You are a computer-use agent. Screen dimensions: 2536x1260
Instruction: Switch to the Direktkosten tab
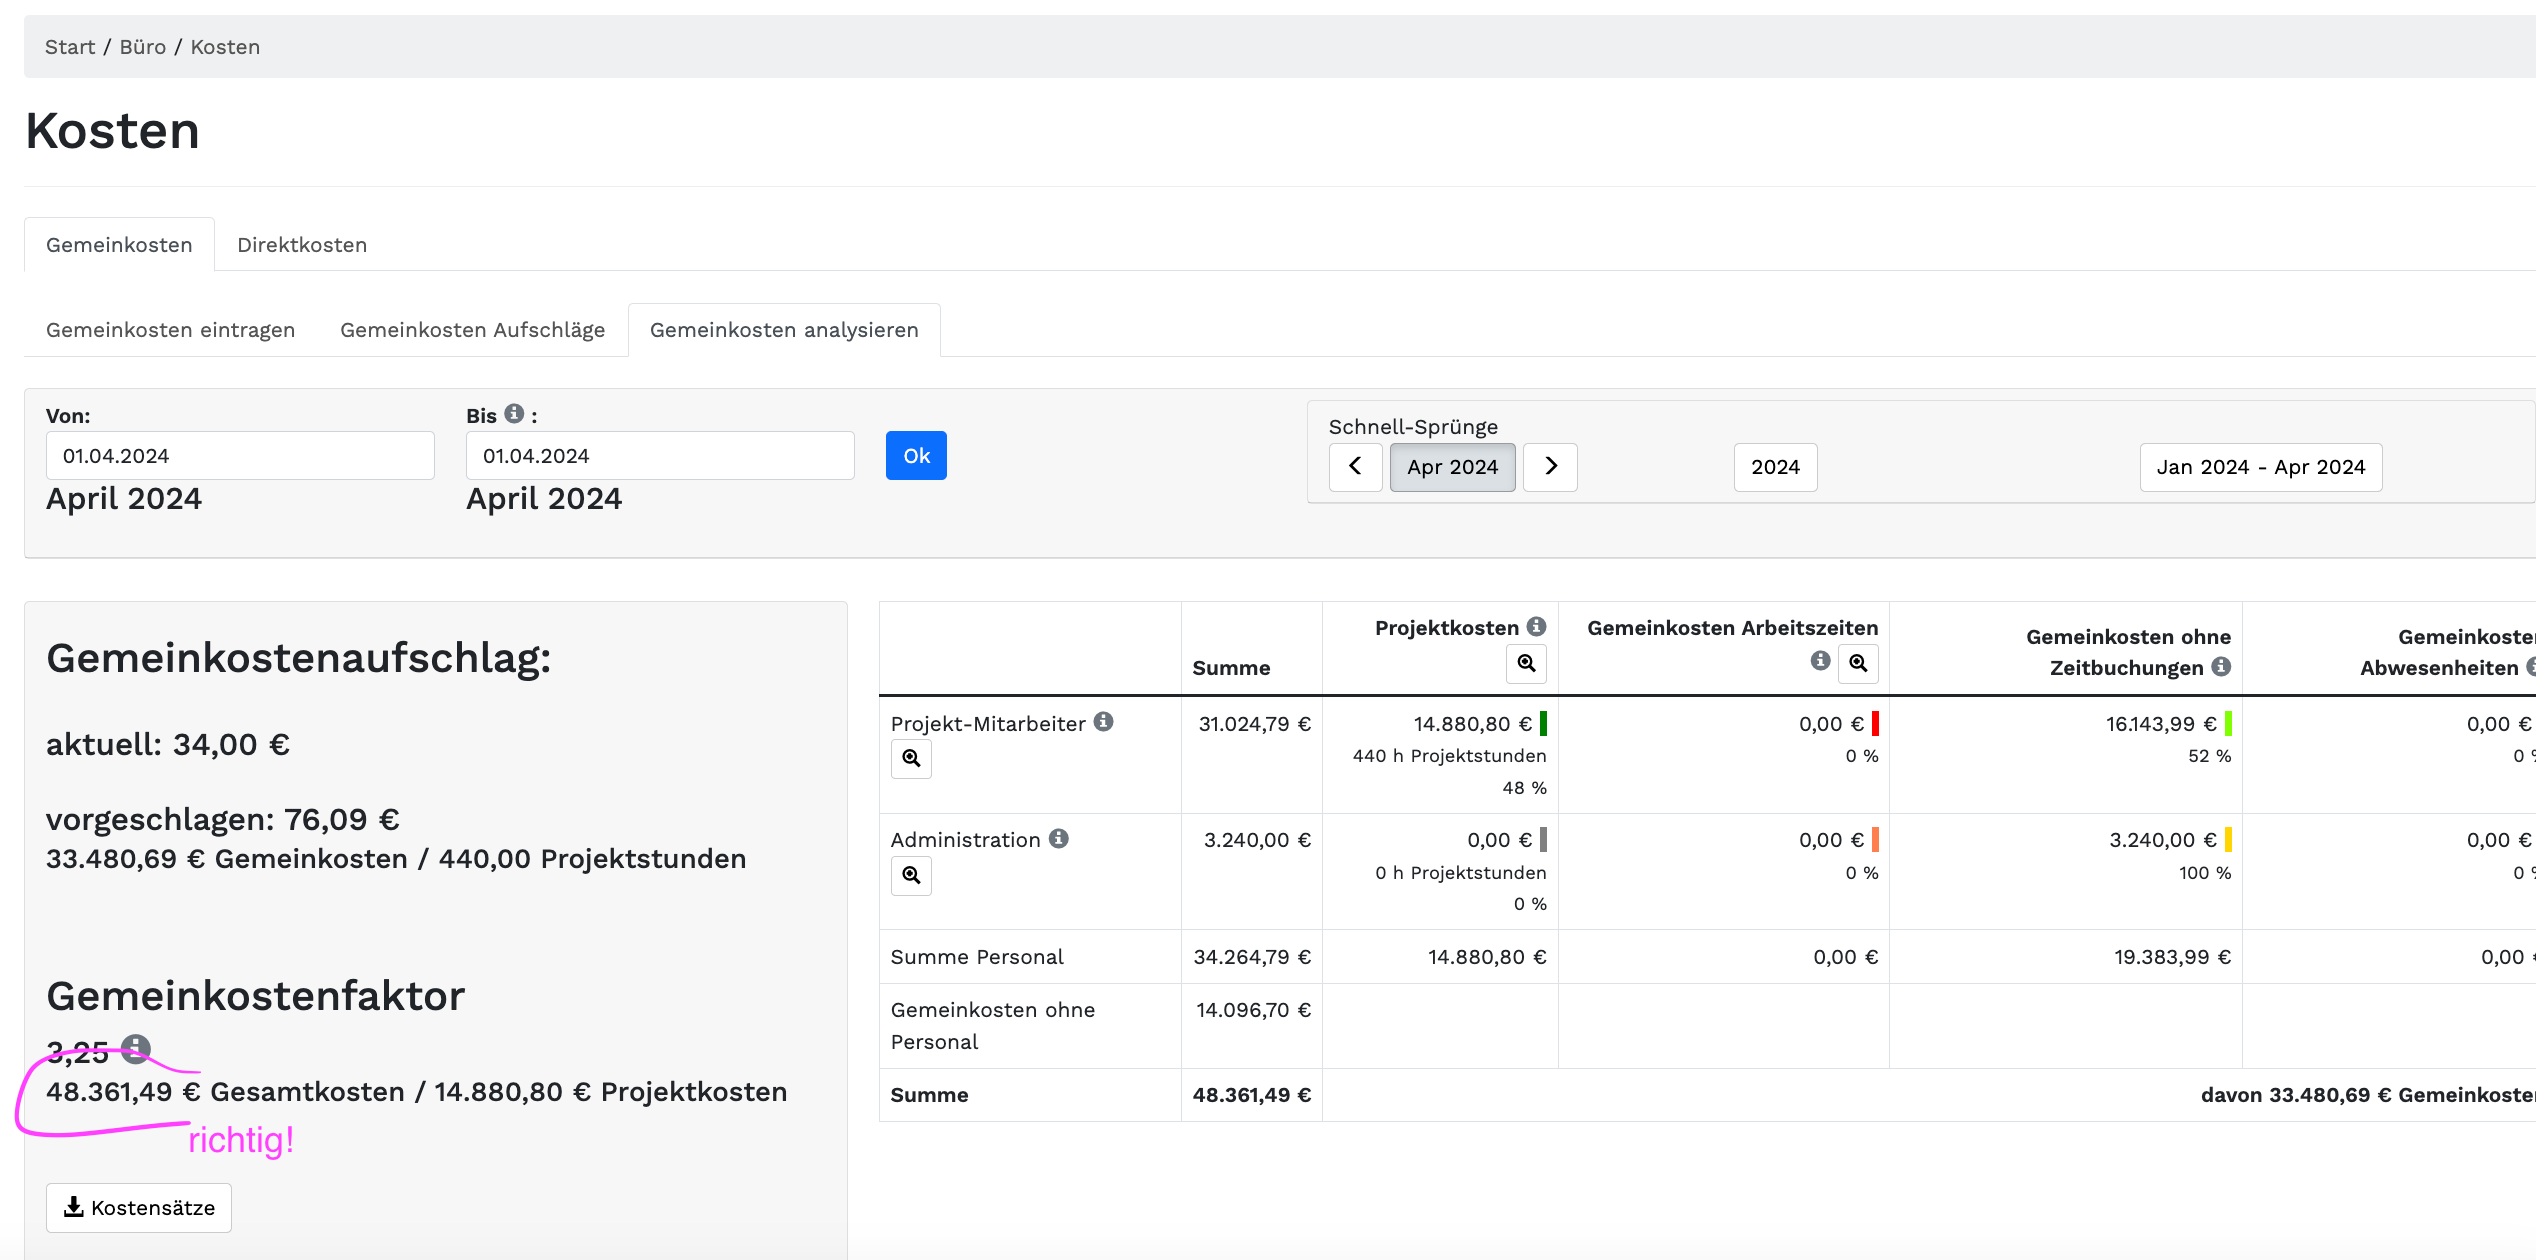pos(302,245)
